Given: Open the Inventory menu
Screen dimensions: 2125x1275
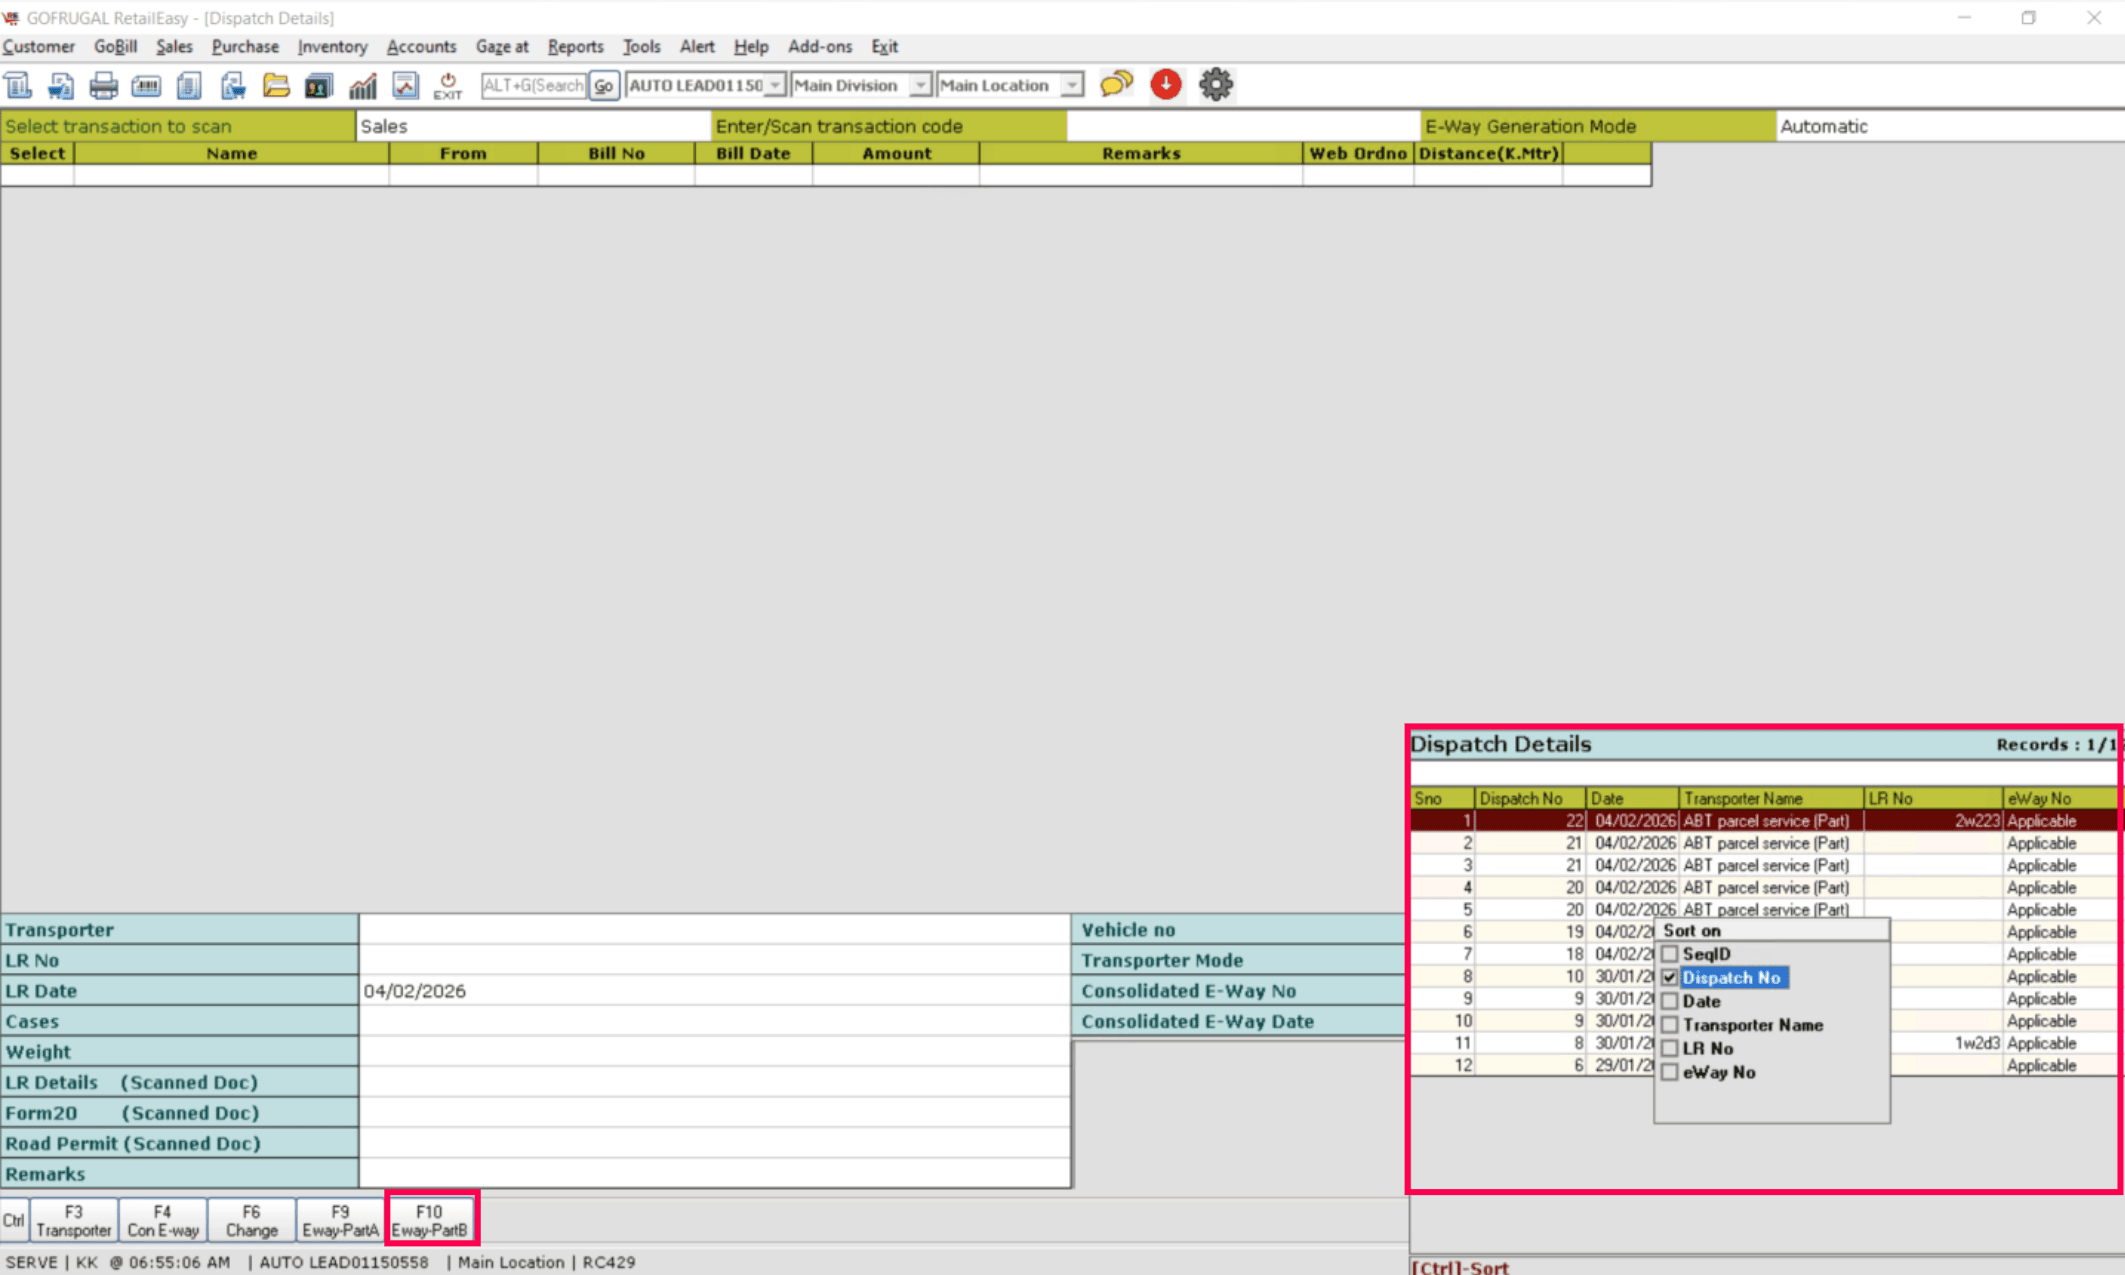Looking at the screenshot, I should (x=332, y=47).
